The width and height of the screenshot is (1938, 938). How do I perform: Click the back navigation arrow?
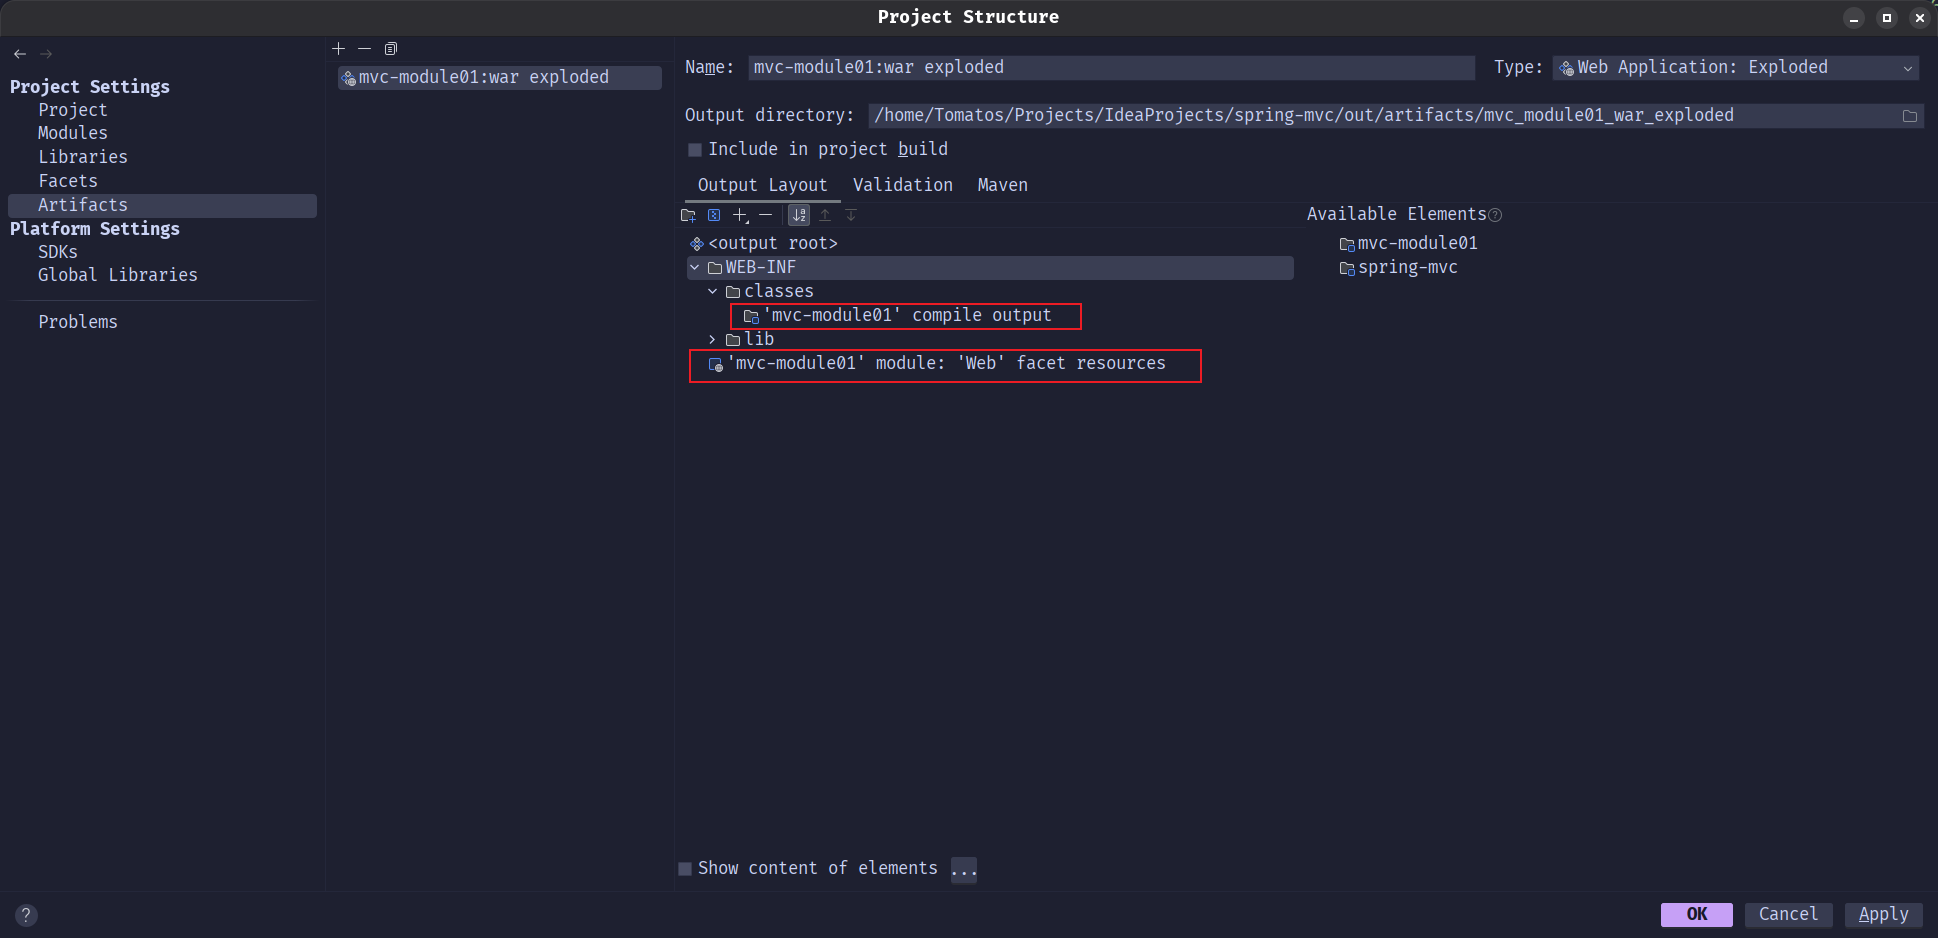20,54
